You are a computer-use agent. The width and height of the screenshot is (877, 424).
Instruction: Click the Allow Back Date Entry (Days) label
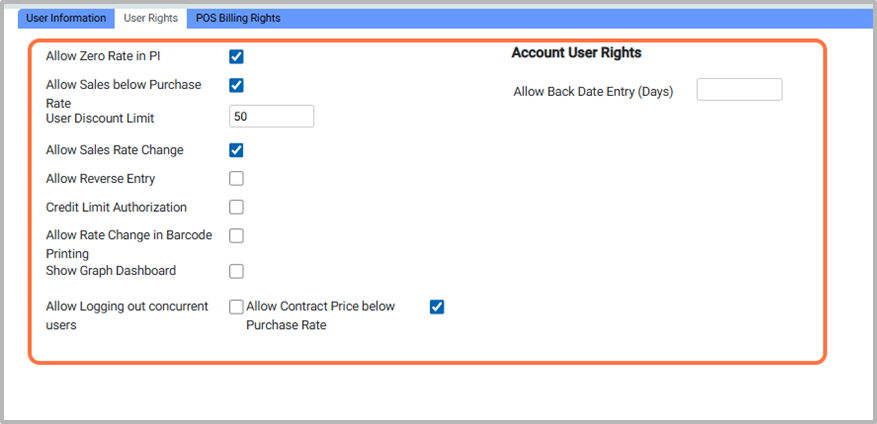pos(593,92)
